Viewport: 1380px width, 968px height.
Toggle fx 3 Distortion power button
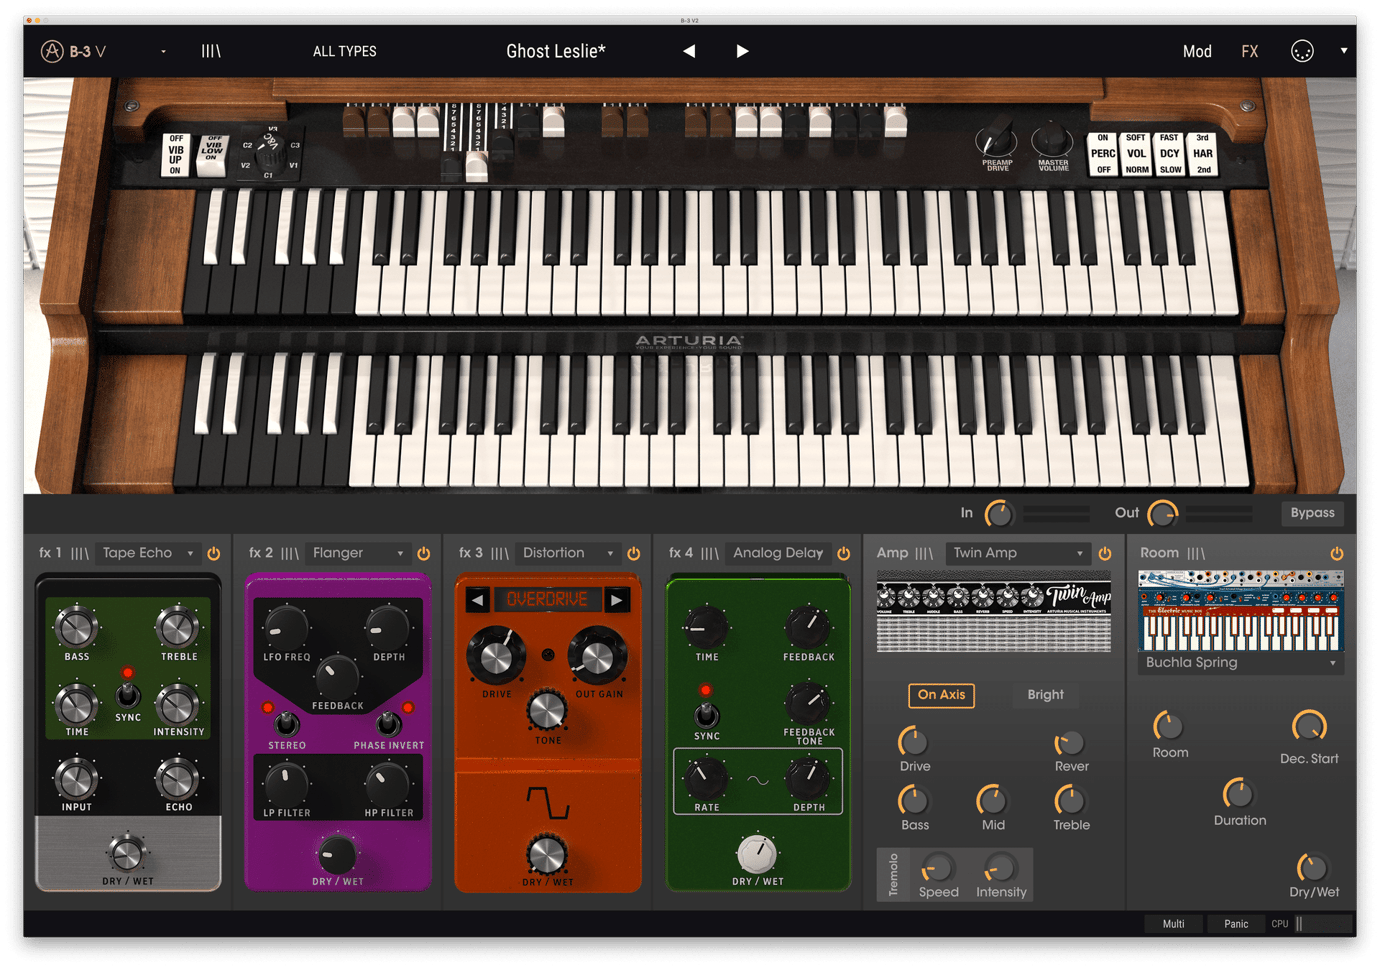click(x=633, y=553)
